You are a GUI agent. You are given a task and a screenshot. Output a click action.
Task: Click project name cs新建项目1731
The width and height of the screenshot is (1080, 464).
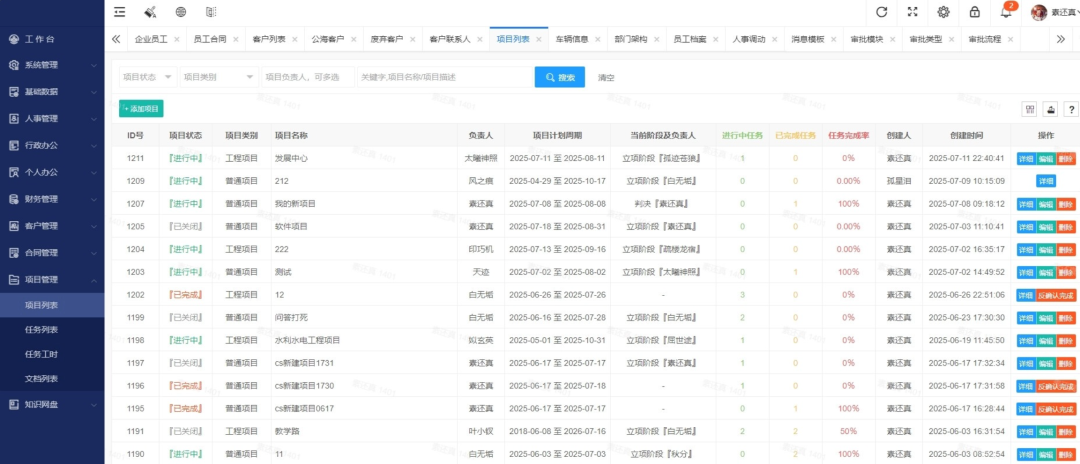click(304, 363)
